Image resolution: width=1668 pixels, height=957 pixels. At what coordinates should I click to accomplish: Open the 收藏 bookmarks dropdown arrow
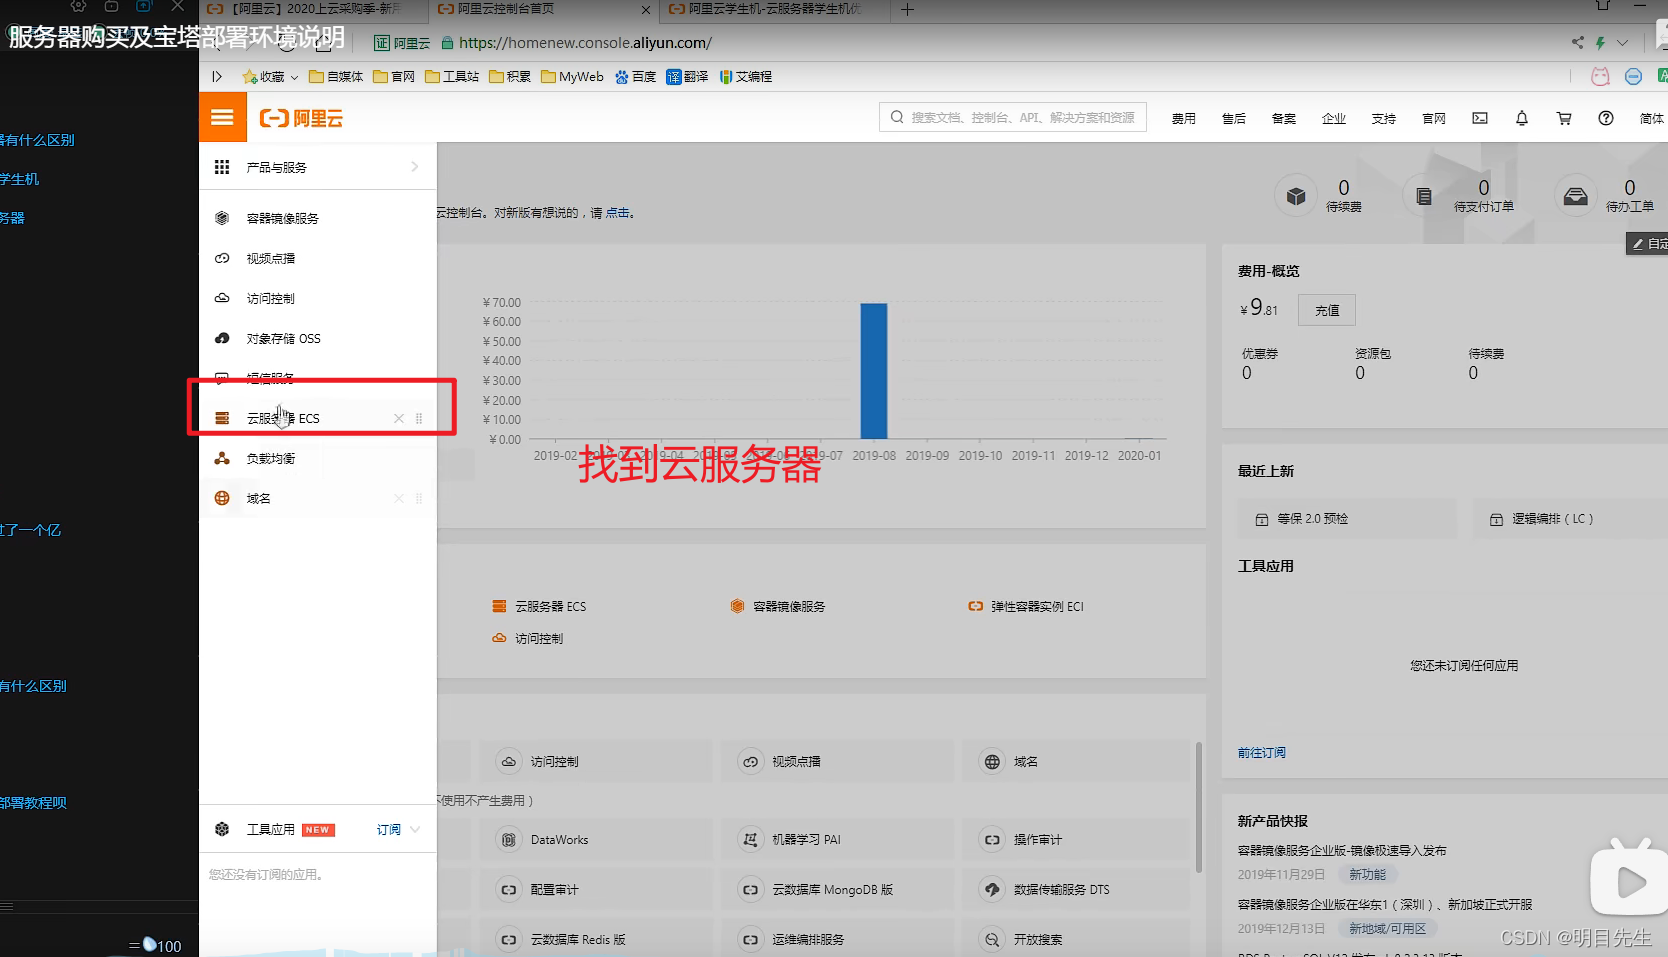click(294, 77)
